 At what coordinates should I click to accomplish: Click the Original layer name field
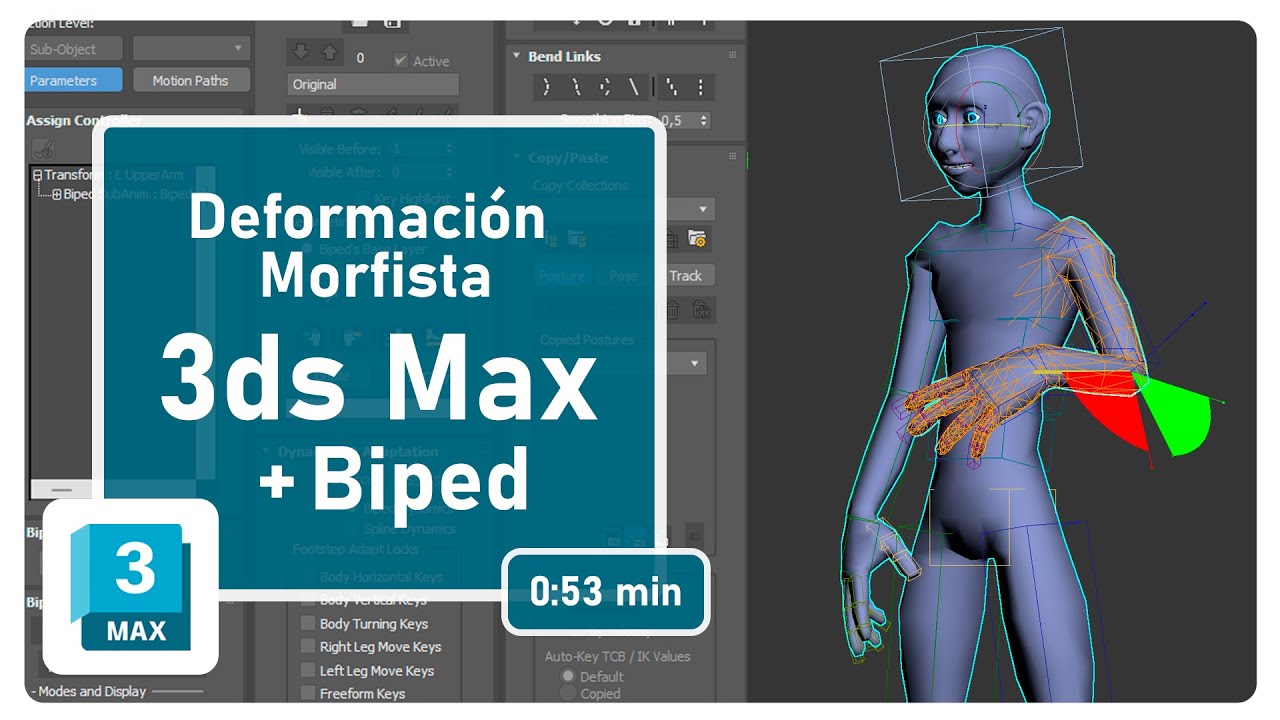tap(373, 84)
